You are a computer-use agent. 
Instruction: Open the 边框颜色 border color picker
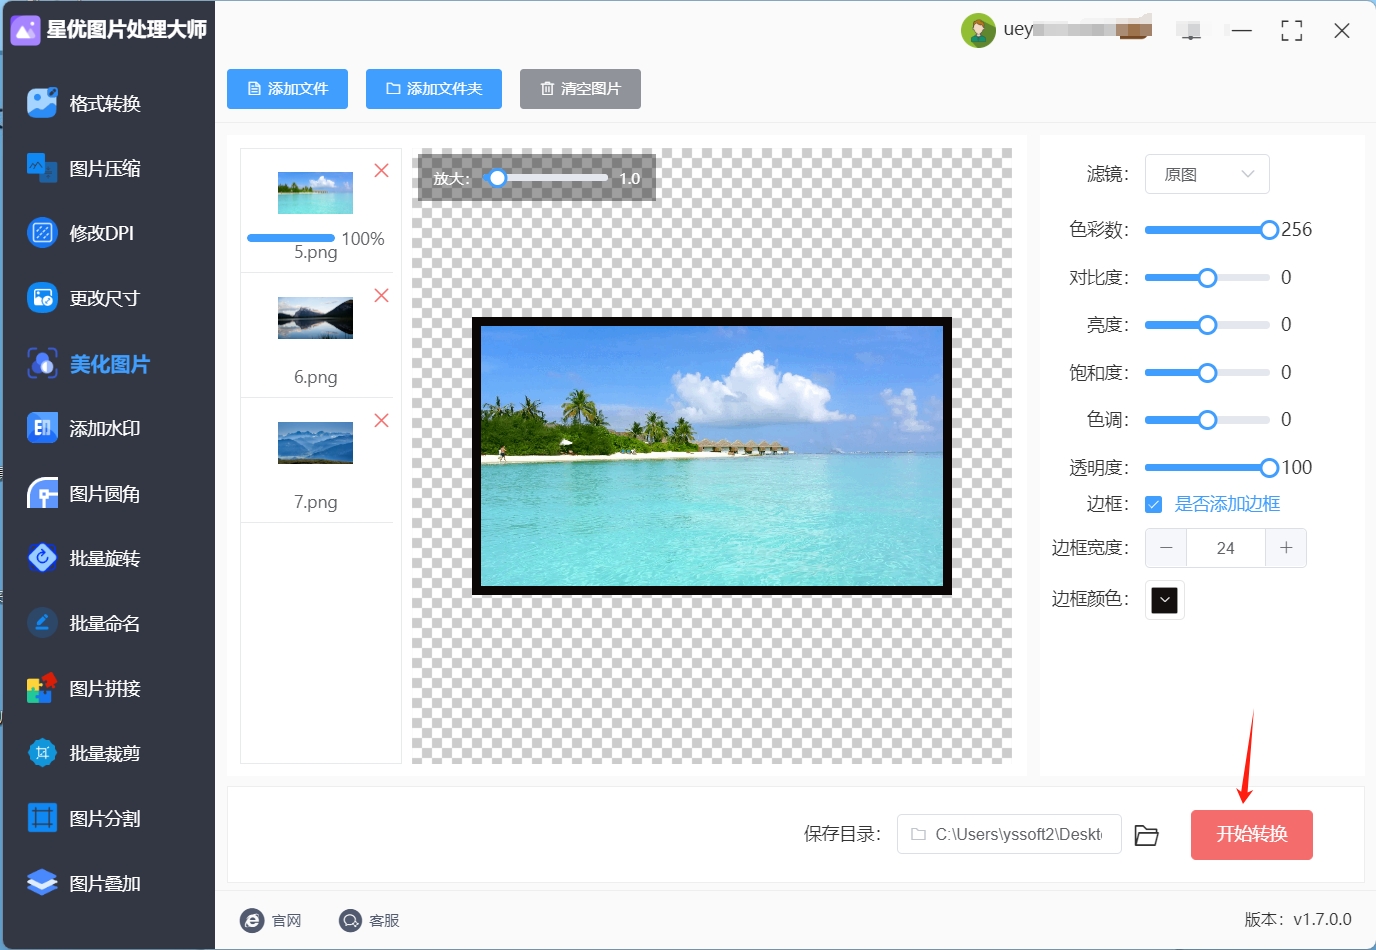pos(1165,600)
